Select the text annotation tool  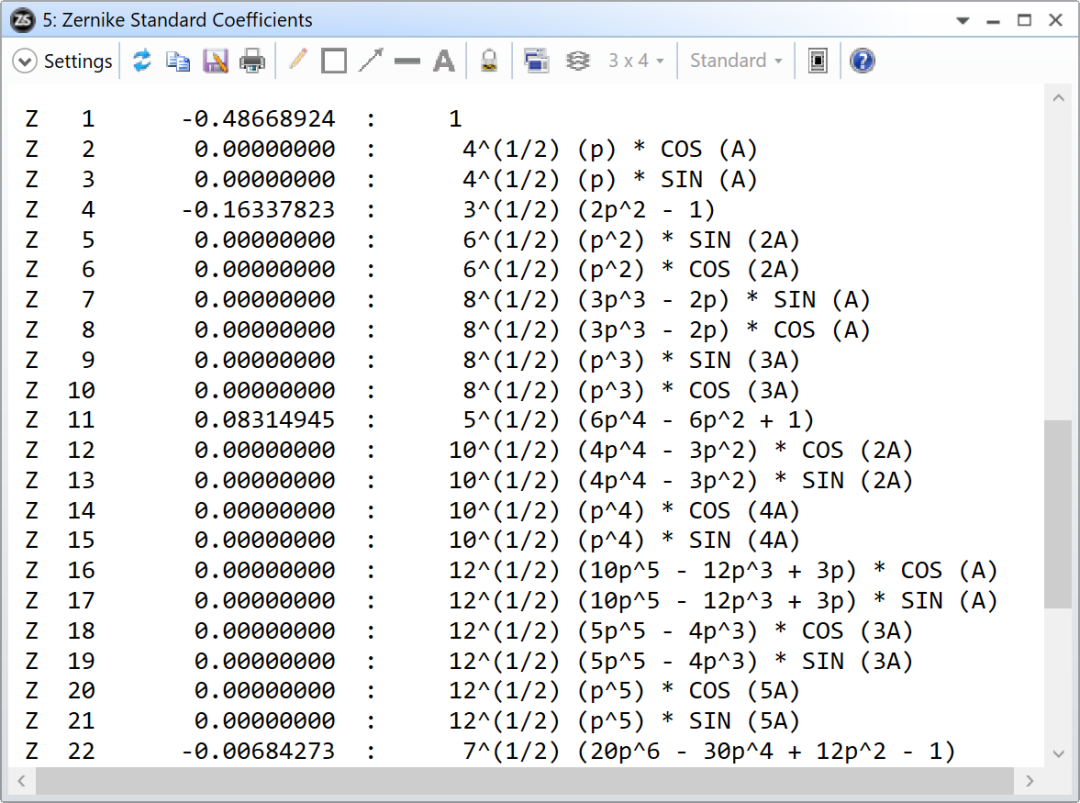point(444,60)
